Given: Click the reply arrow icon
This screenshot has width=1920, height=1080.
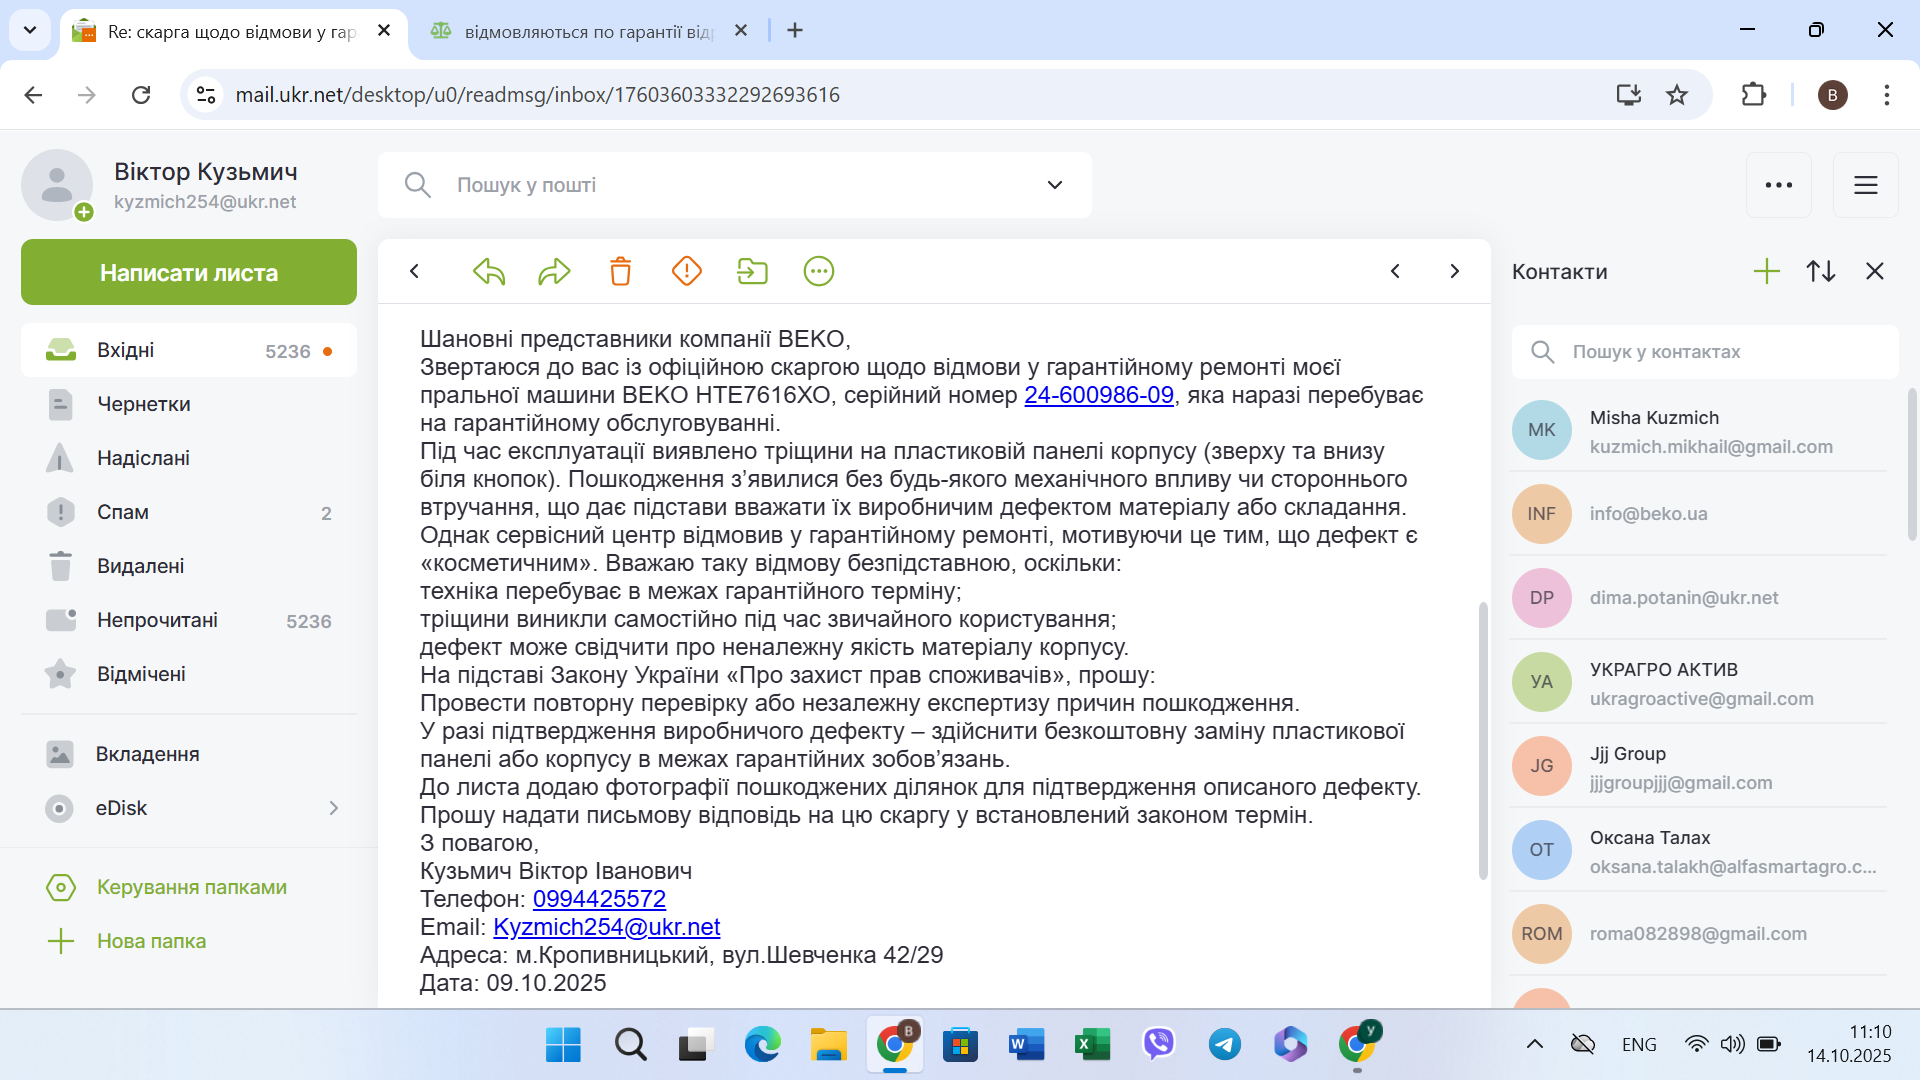Looking at the screenshot, I should [489, 272].
